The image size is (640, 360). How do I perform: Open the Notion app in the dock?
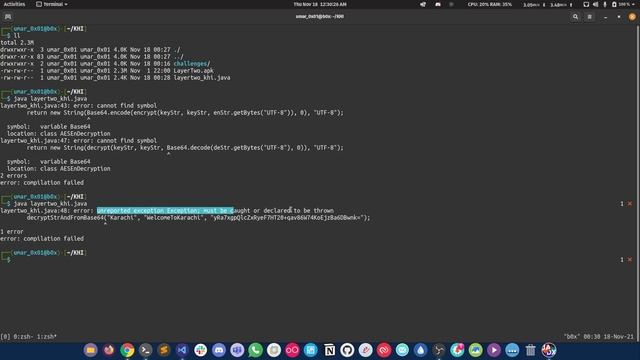point(329,350)
